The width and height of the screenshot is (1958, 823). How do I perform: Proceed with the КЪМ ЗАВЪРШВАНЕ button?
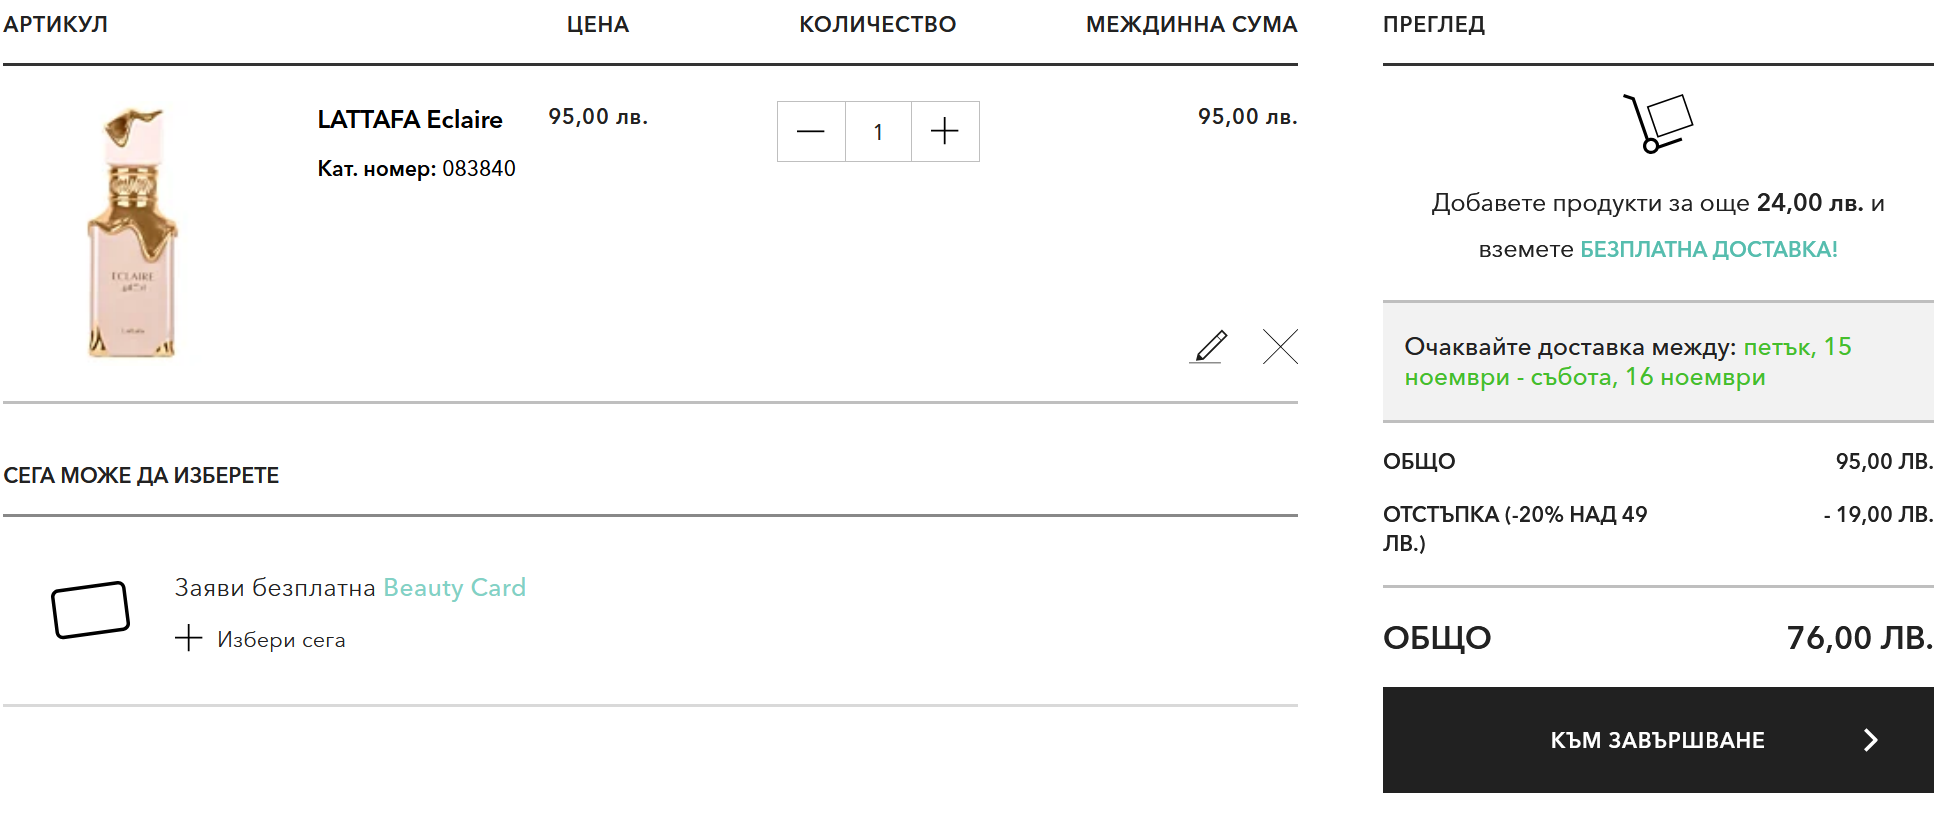[1656, 740]
